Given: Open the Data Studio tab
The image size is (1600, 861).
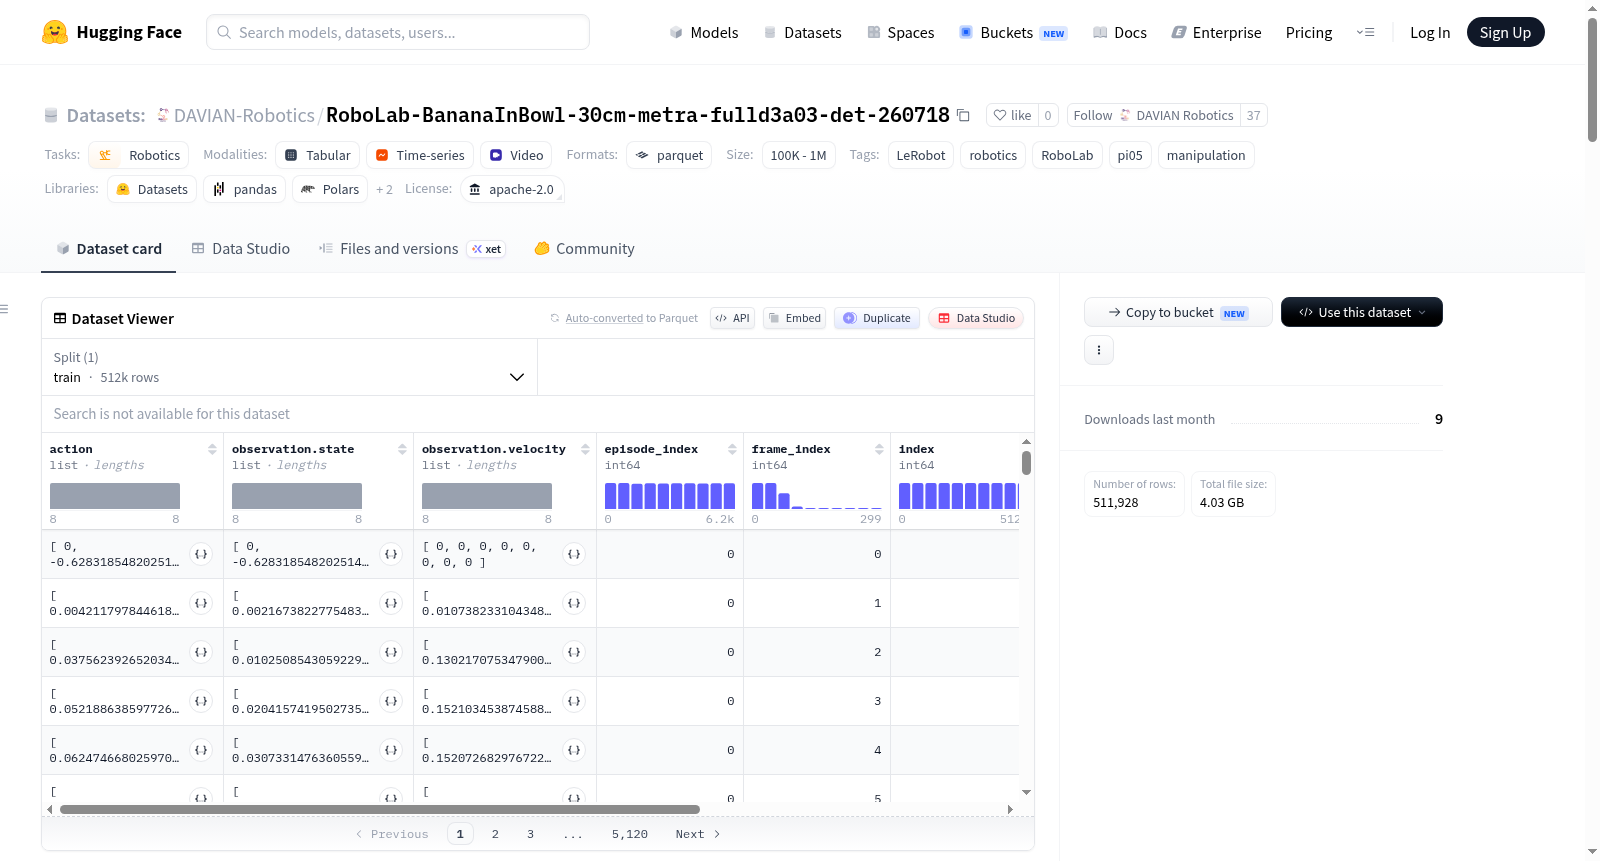Looking at the screenshot, I should [x=240, y=249].
